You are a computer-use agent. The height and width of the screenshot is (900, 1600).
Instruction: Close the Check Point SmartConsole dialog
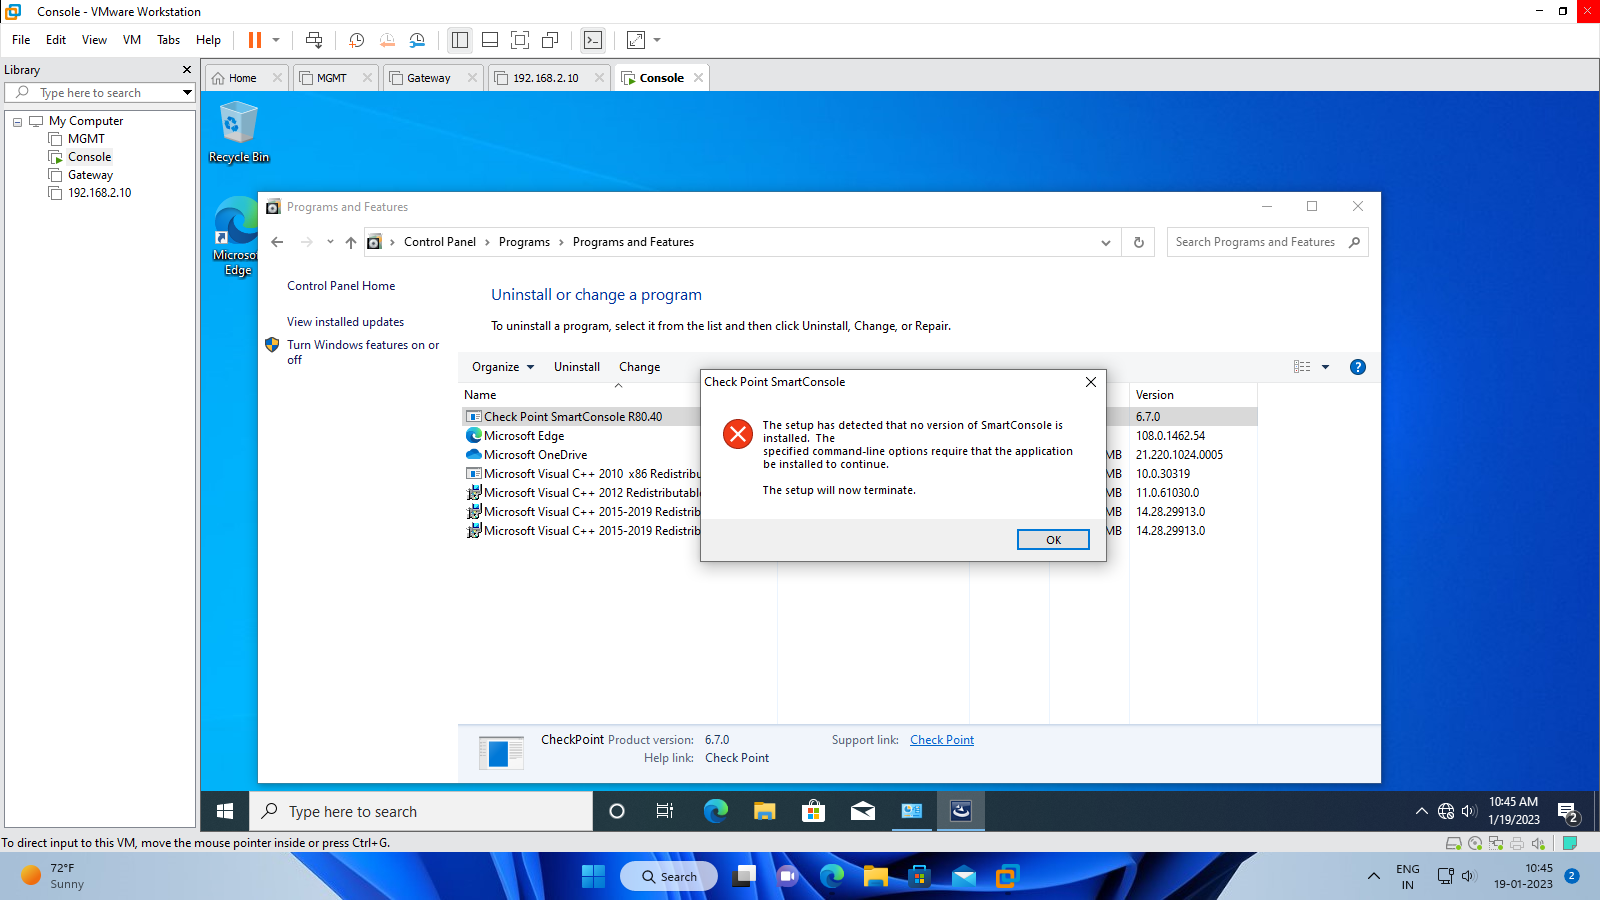(1091, 382)
